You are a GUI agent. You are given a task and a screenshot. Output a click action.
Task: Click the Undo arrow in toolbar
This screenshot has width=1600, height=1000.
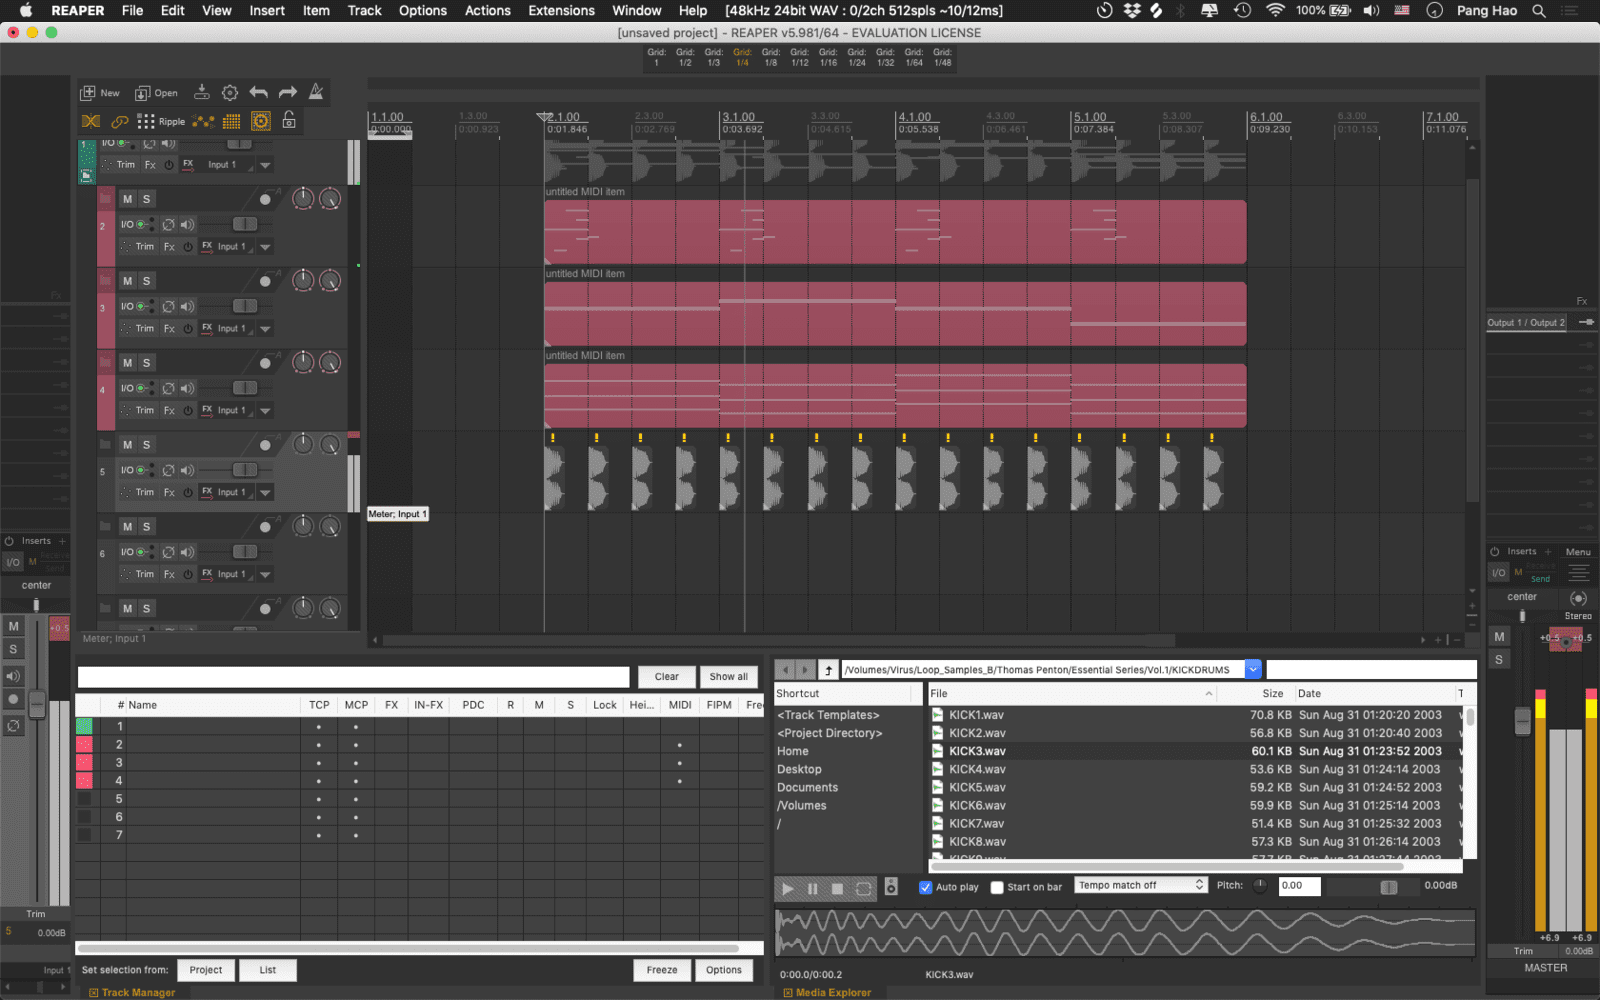[x=259, y=93]
